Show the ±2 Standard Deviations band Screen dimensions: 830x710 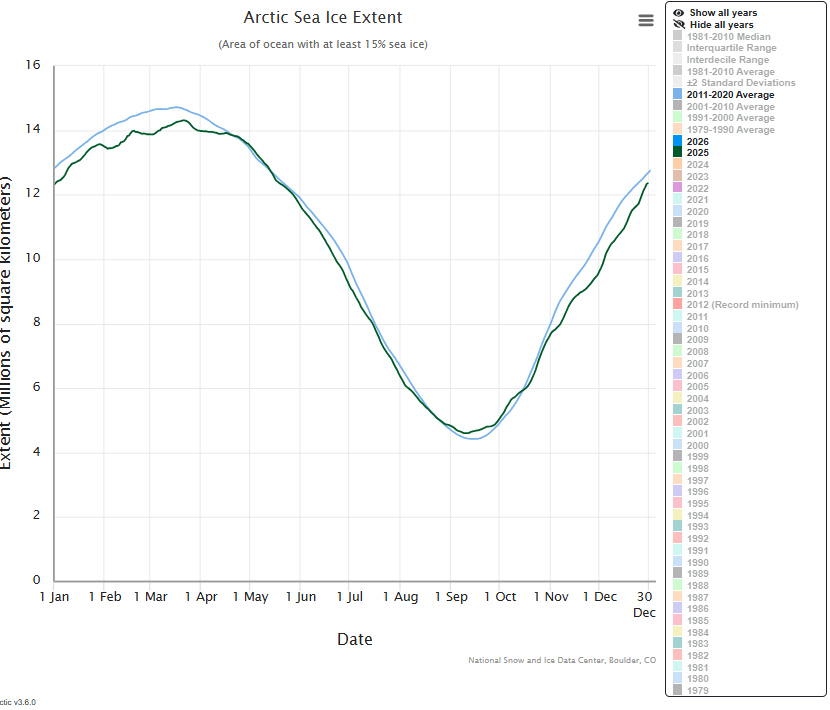click(741, 83)
